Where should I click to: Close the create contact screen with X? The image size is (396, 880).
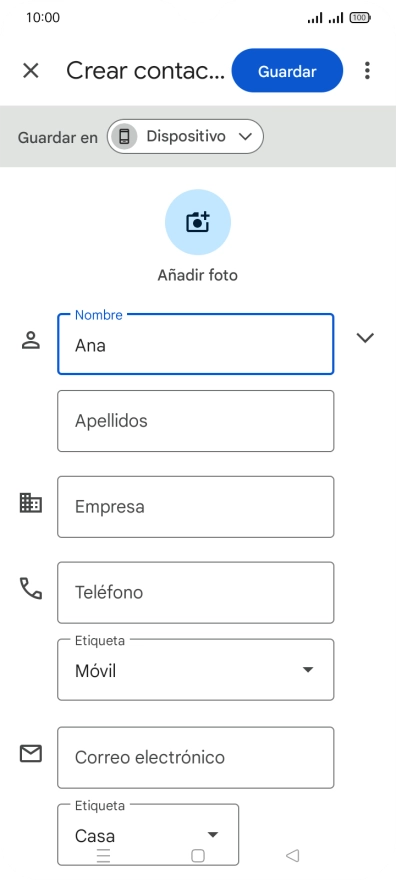[x=30, y=71]
